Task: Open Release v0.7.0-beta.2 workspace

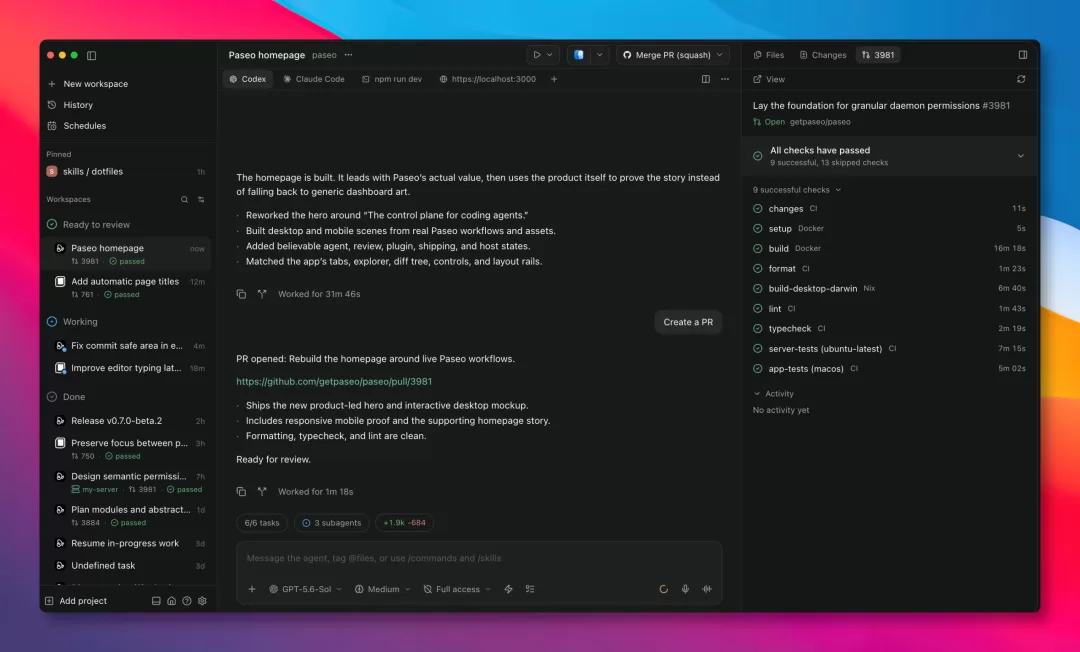Action: (128, 421)
